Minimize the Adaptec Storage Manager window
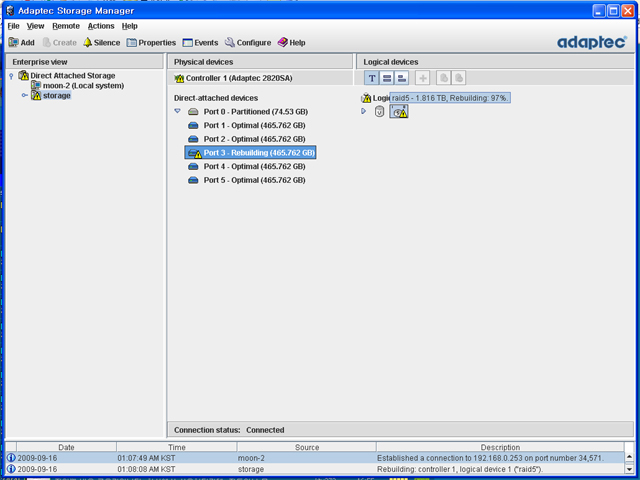640x480 pixels. pos(599,11)
